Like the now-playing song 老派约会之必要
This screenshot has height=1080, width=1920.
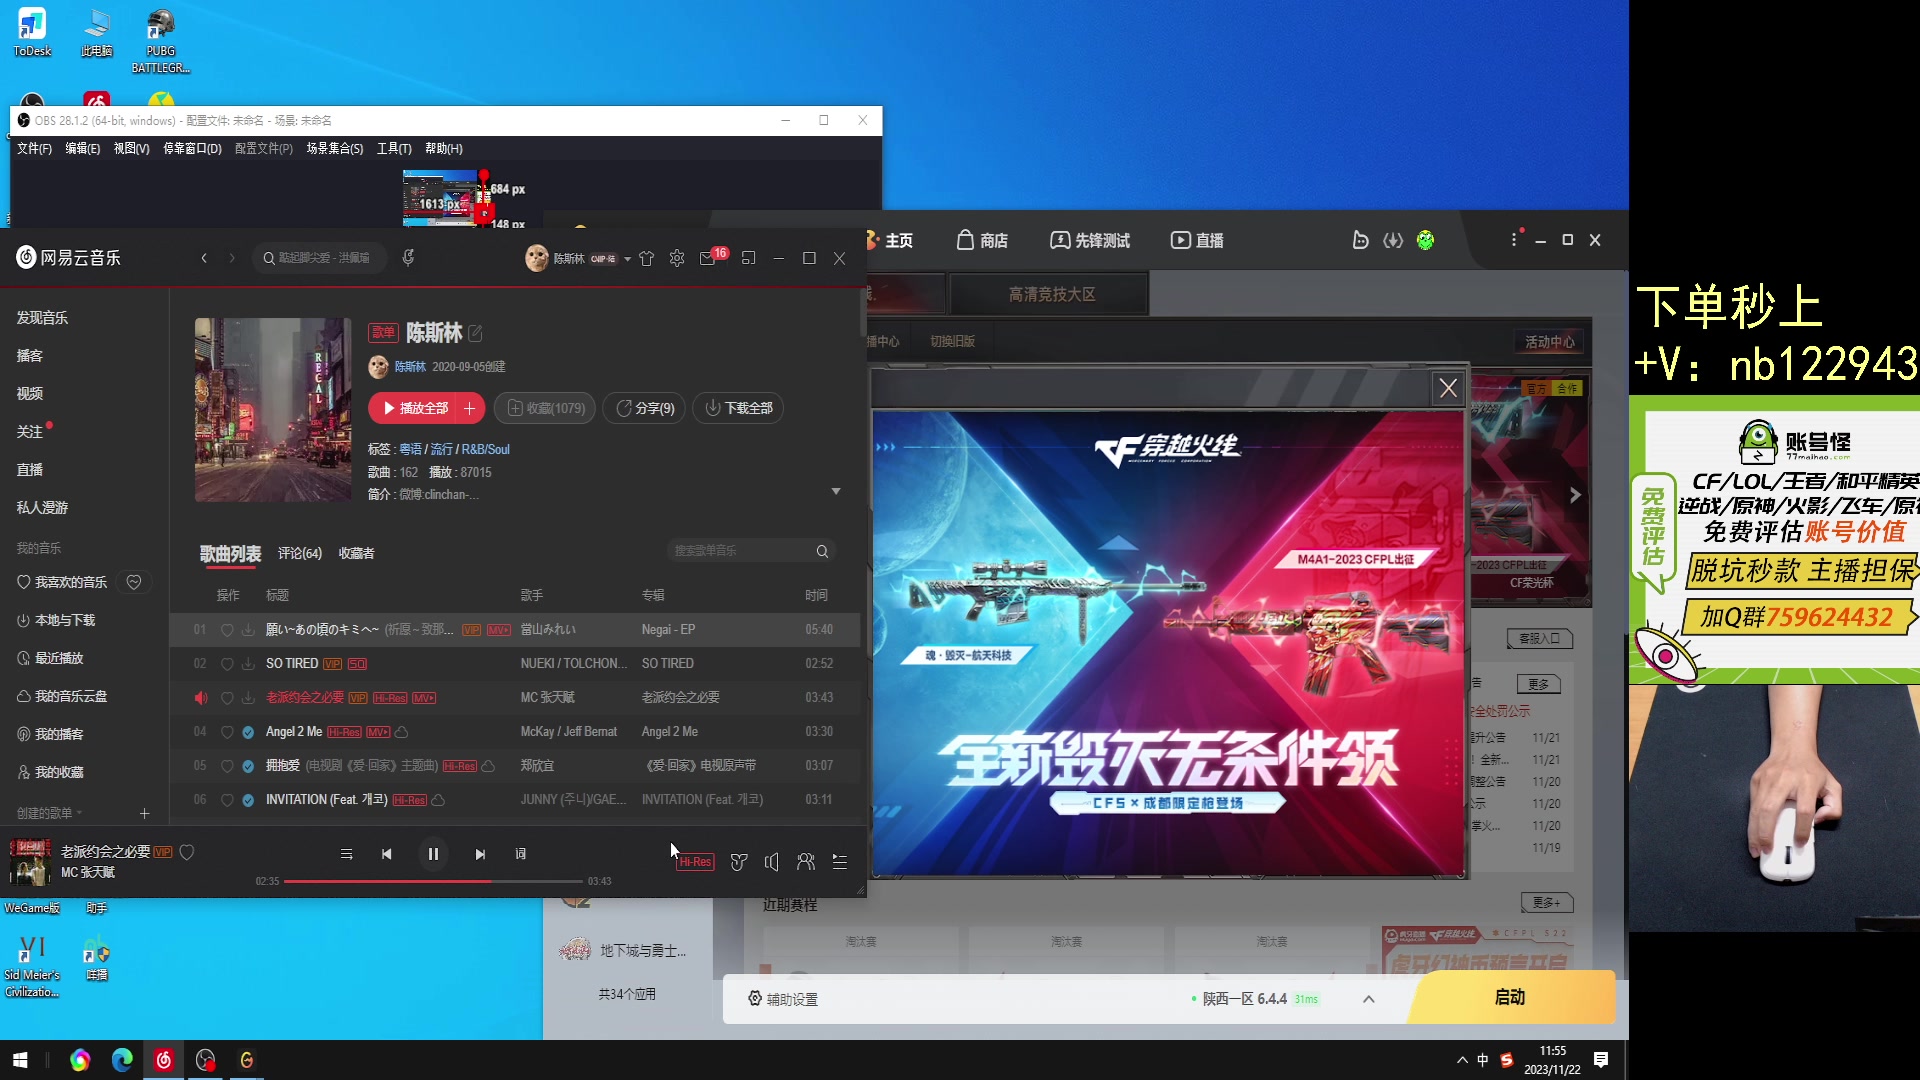point(187,852)
